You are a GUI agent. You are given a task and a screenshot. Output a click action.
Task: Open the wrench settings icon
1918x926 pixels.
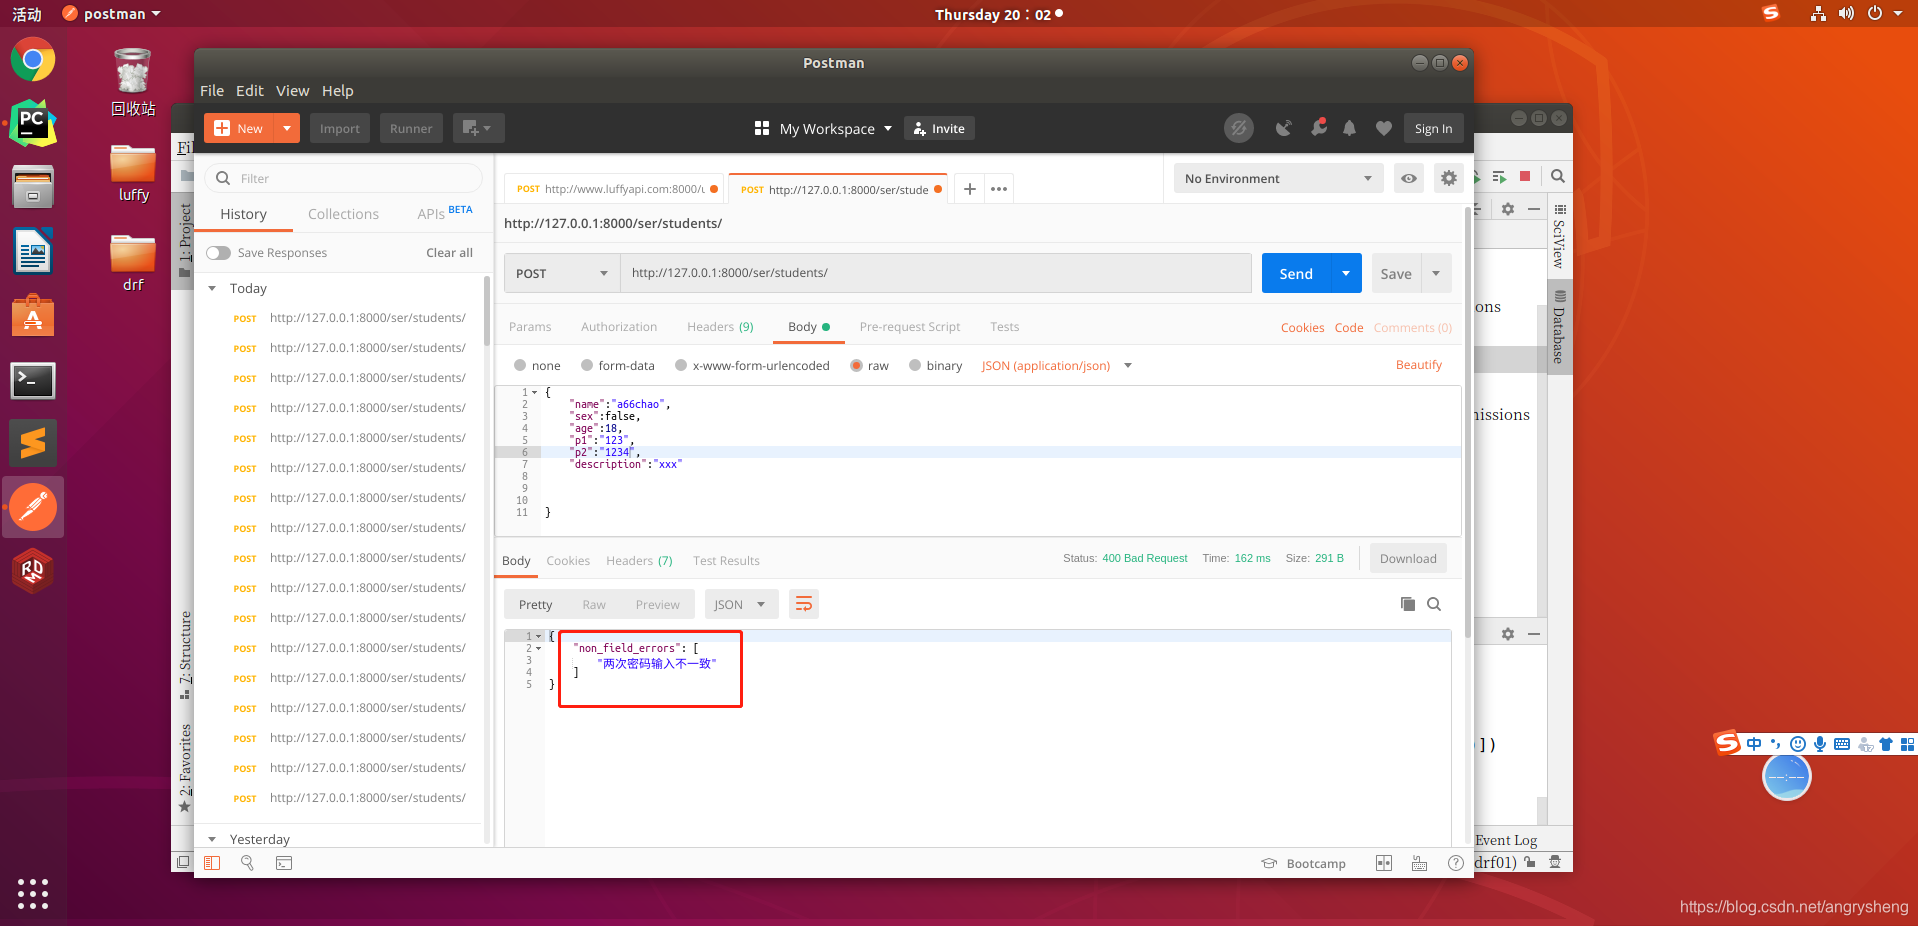click(x=1319, y=128)
